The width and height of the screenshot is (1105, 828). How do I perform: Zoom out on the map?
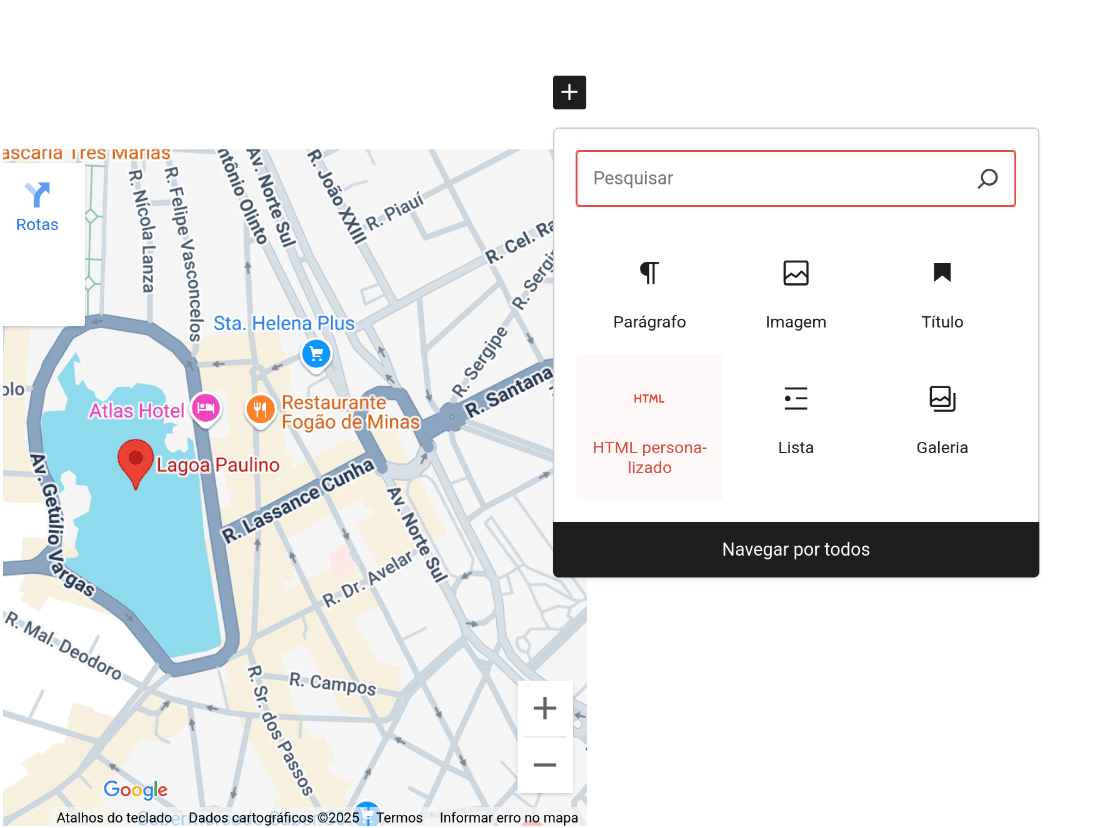545,765
